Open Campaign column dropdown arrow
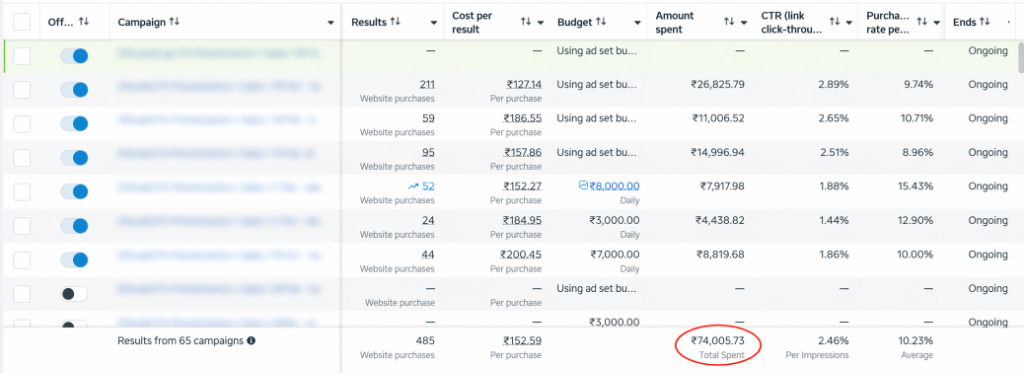Image resolution: width=1024 pixels, height=373 pixels. (x=330, y=23)
